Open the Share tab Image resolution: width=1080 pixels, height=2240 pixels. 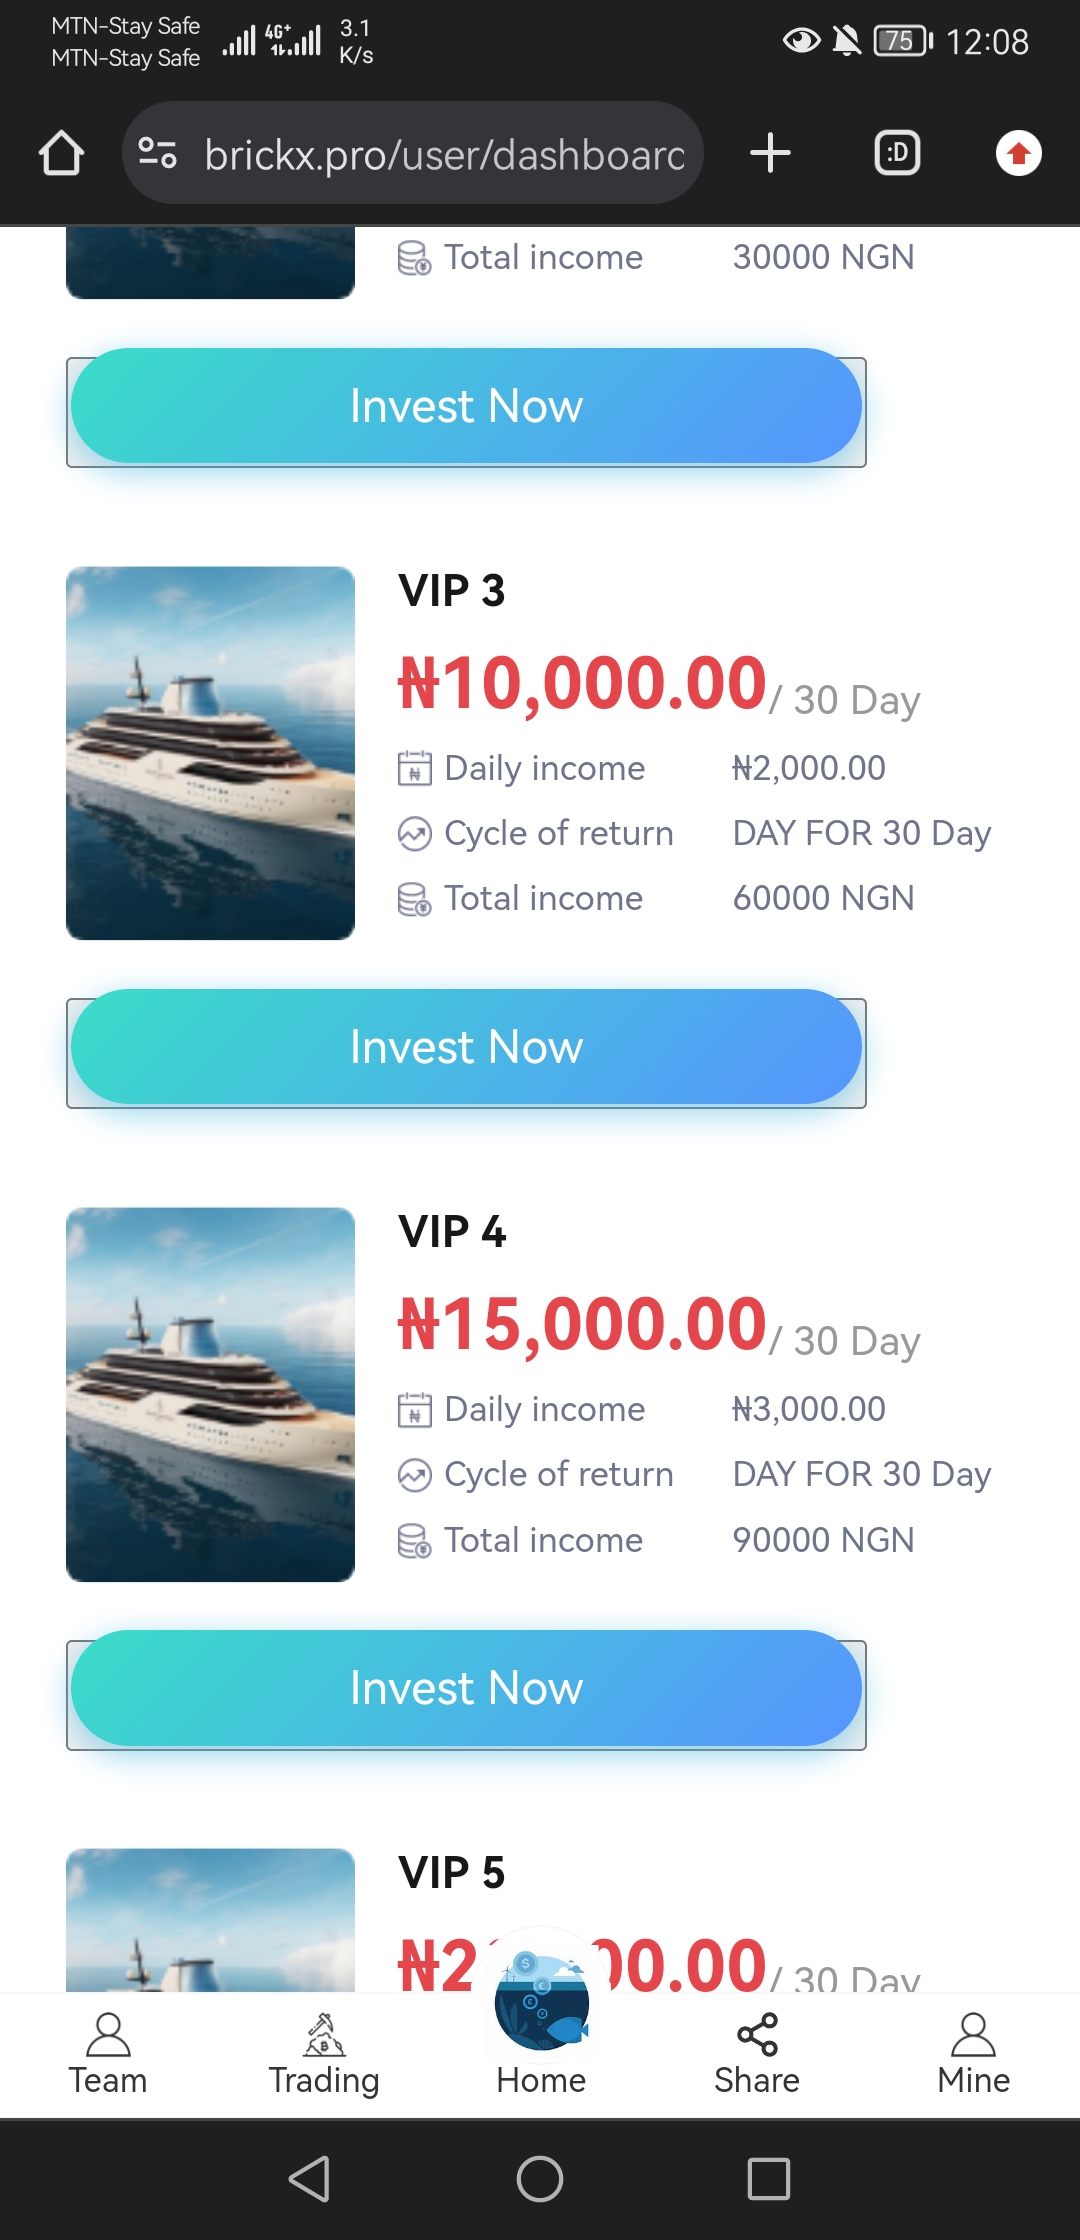[757, 2055]
